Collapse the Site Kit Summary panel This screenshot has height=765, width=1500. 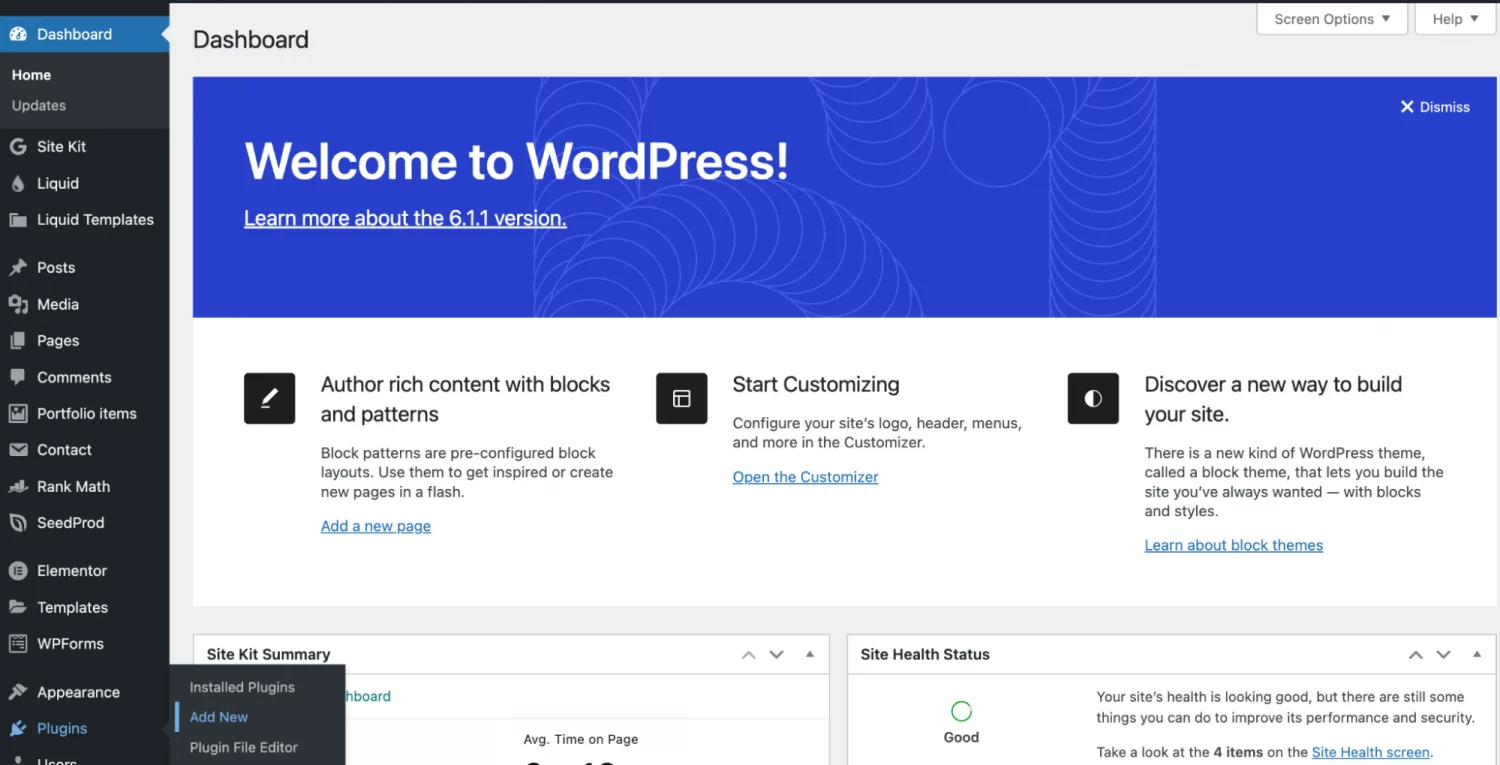point(810,655)
